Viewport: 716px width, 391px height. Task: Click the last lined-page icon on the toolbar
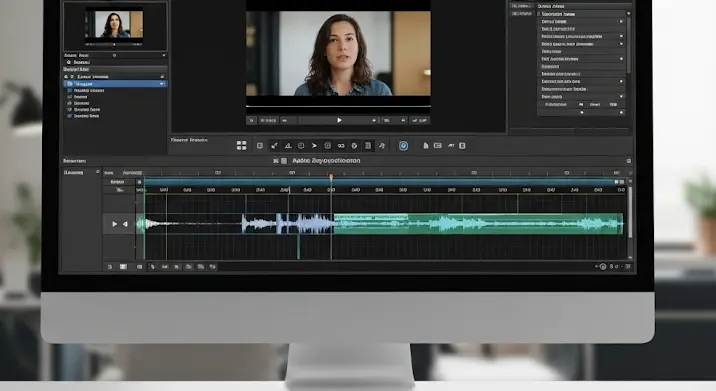462,146
